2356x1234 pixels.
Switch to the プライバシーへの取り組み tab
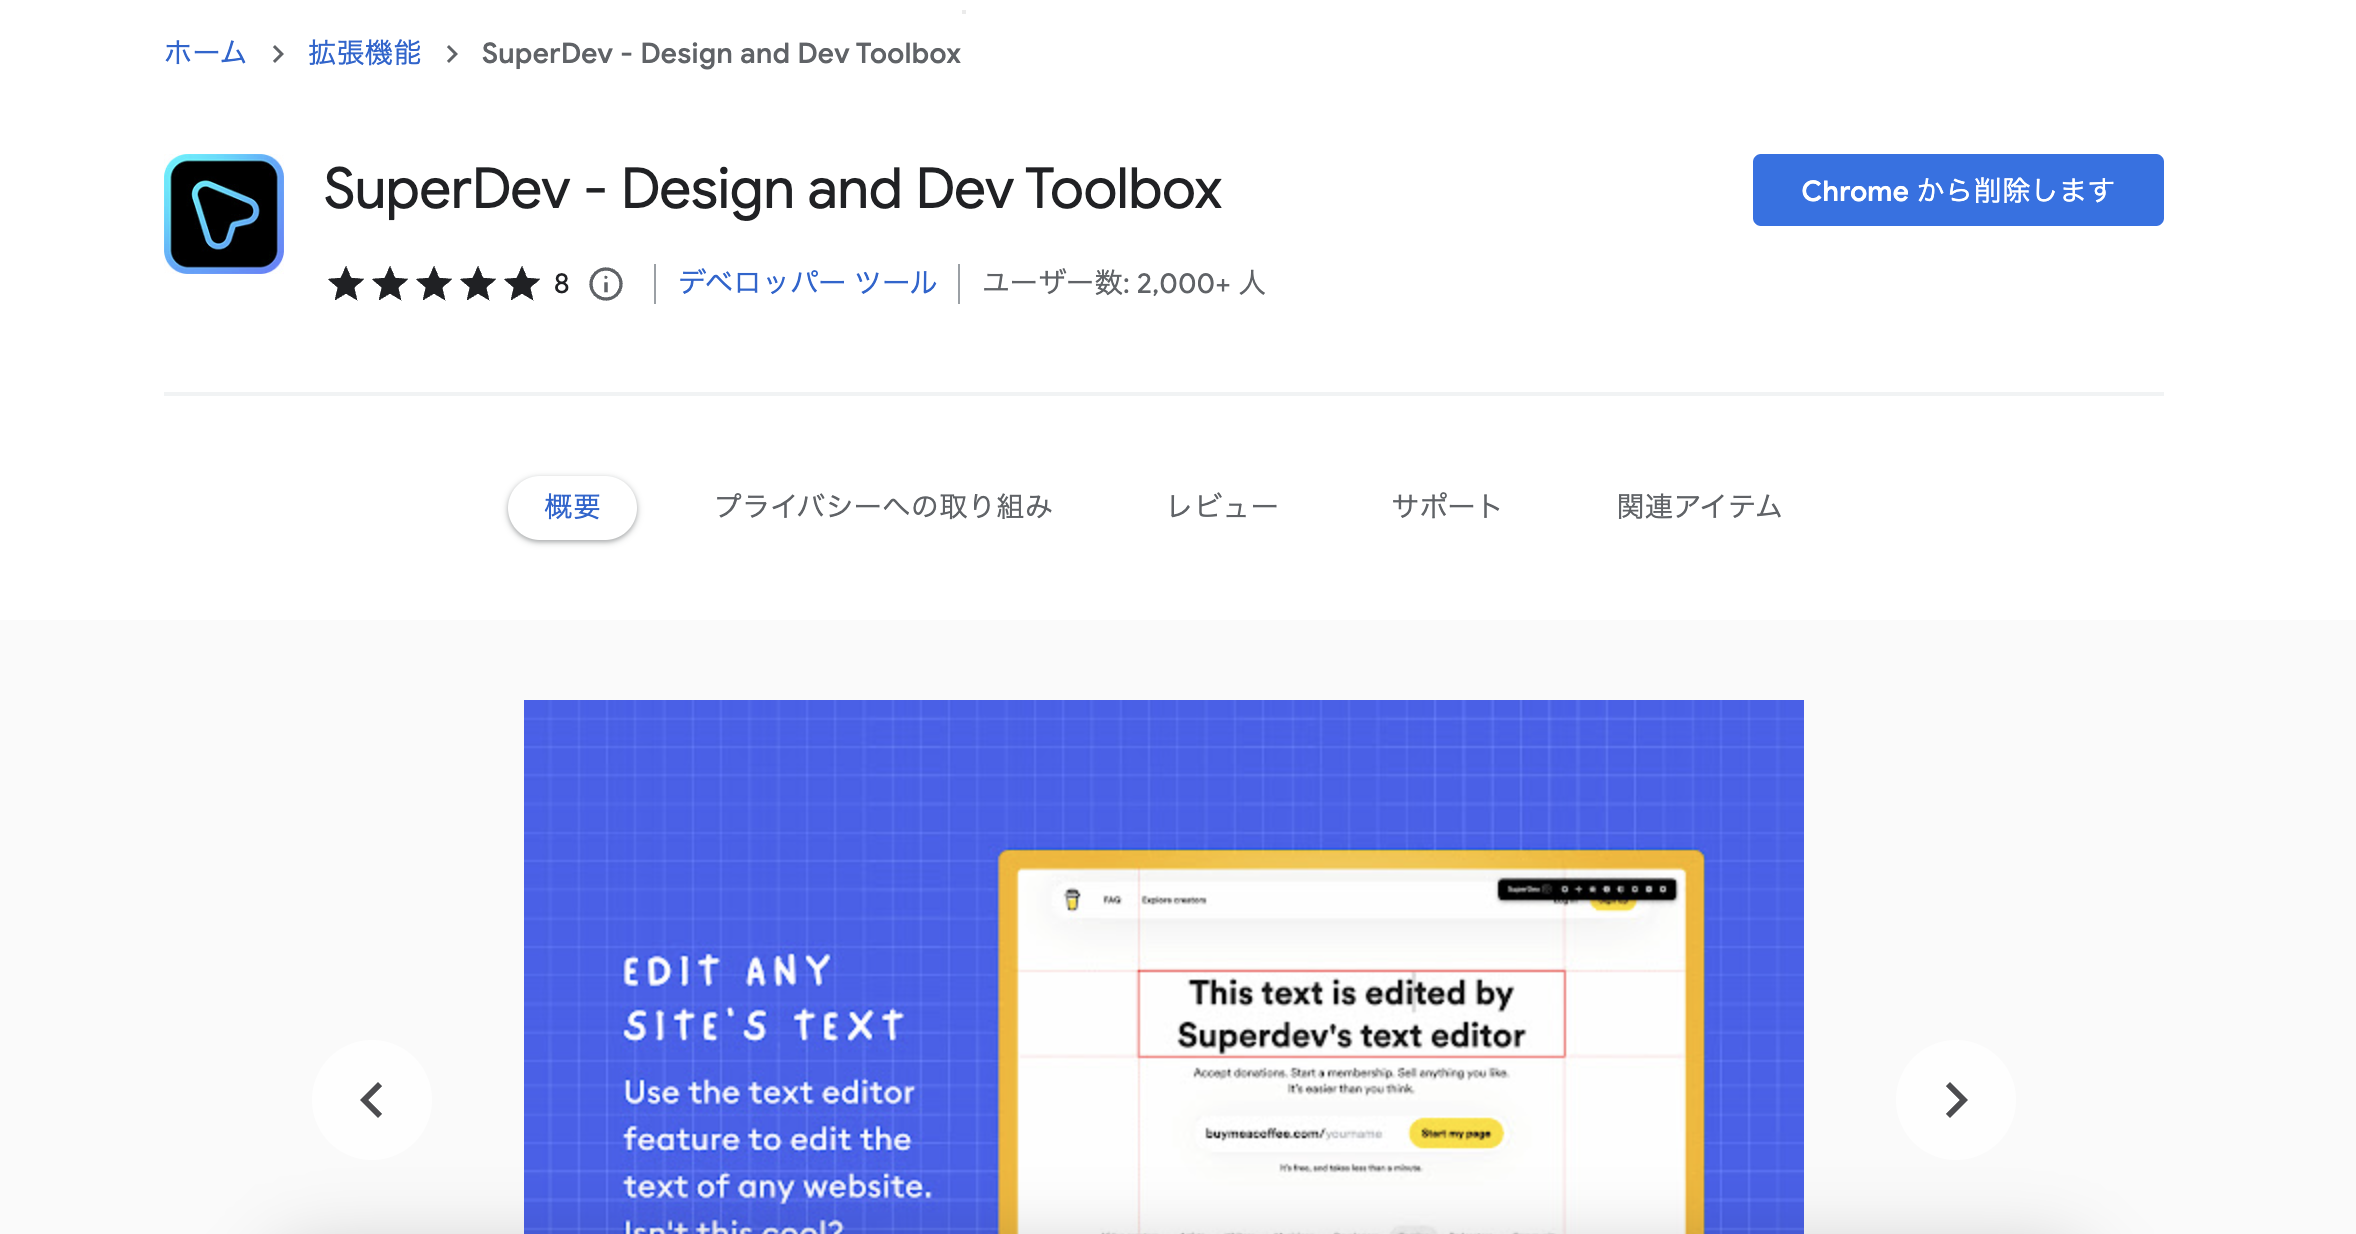click(884, 507)
